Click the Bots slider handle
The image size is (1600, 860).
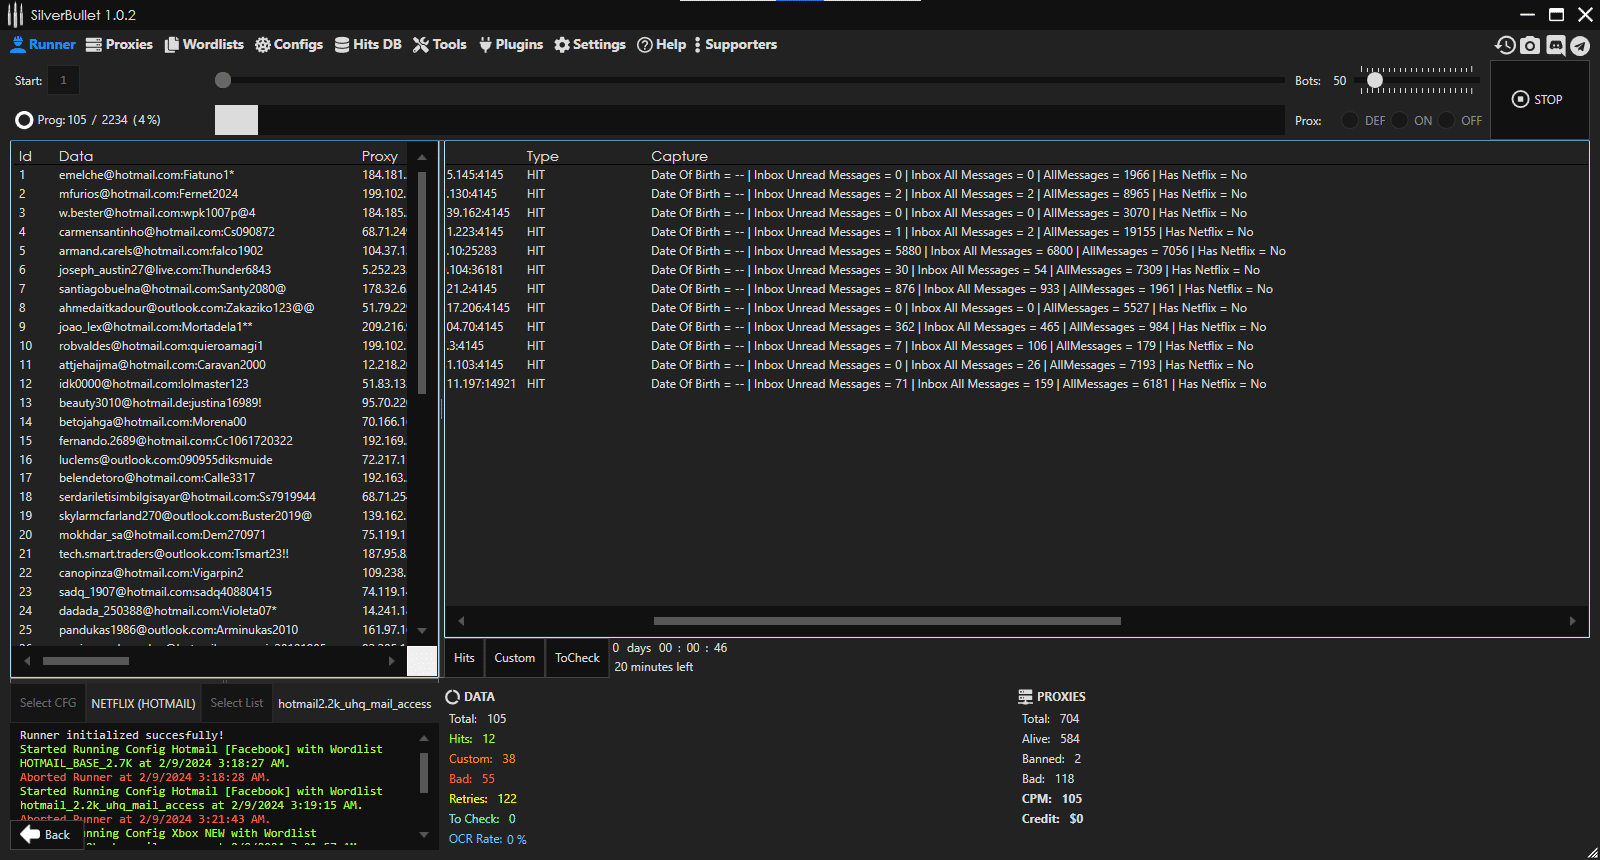coord(1375,80)
